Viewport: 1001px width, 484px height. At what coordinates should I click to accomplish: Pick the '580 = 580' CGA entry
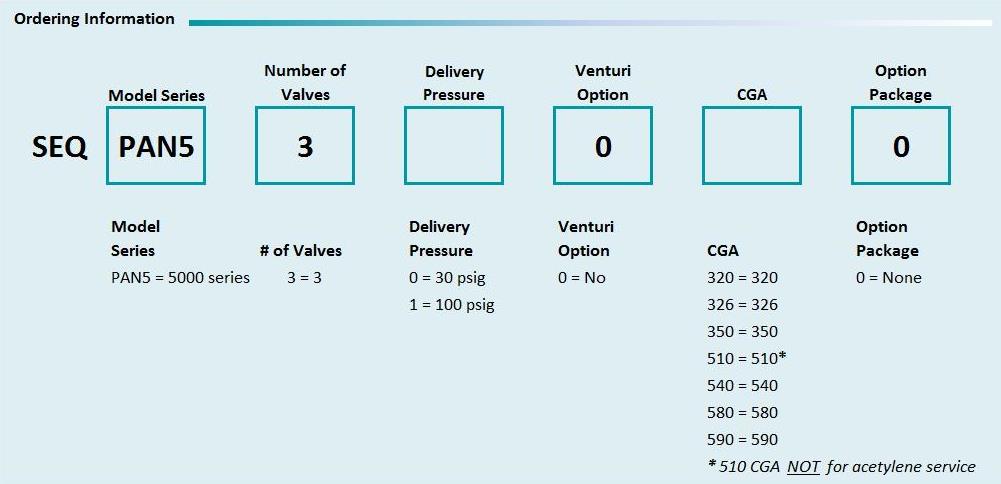(x=742, y=412)
